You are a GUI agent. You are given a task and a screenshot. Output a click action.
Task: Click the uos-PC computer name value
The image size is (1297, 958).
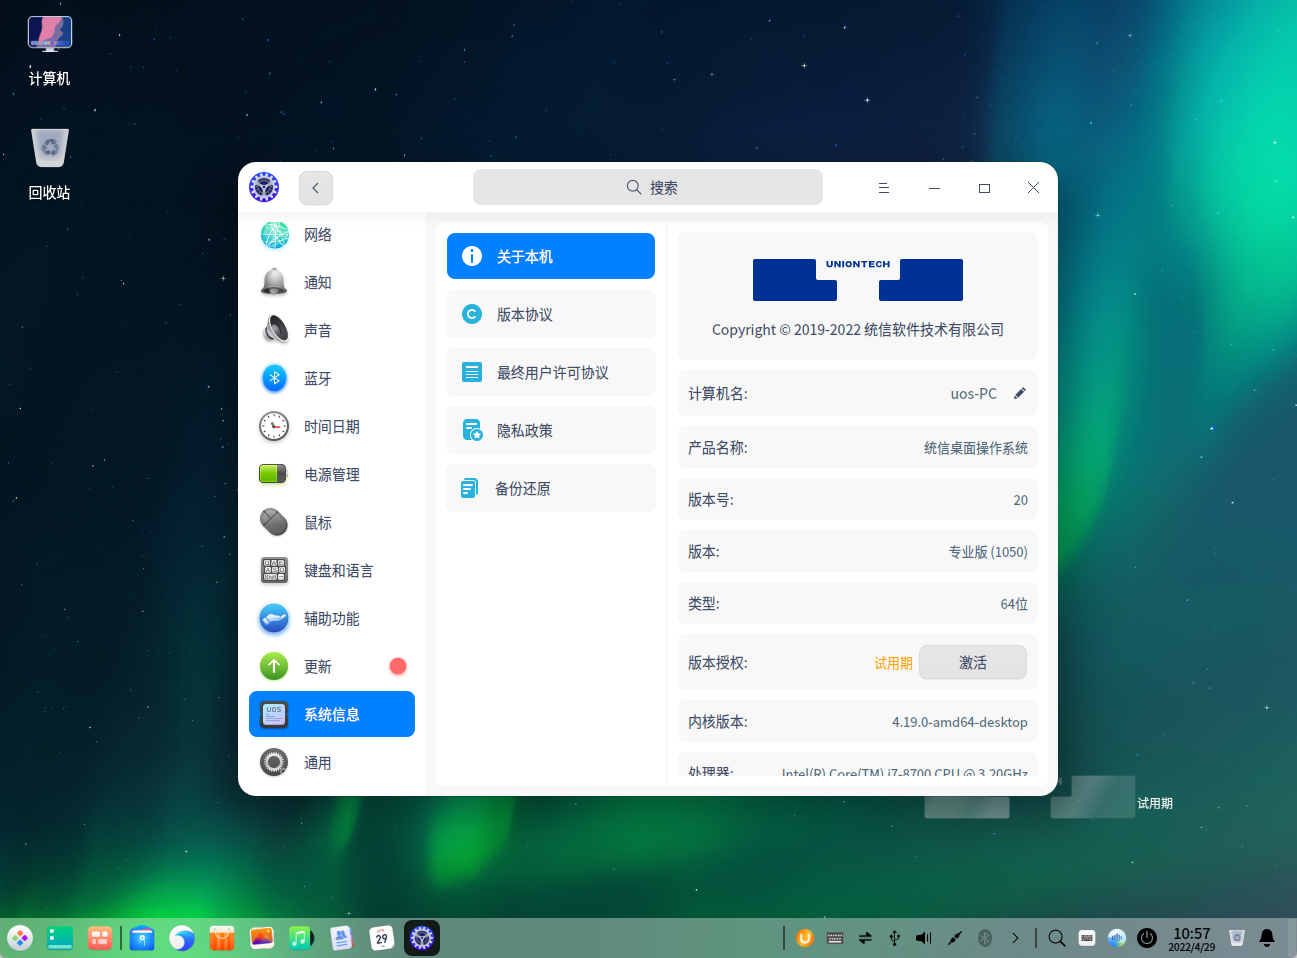974,394
